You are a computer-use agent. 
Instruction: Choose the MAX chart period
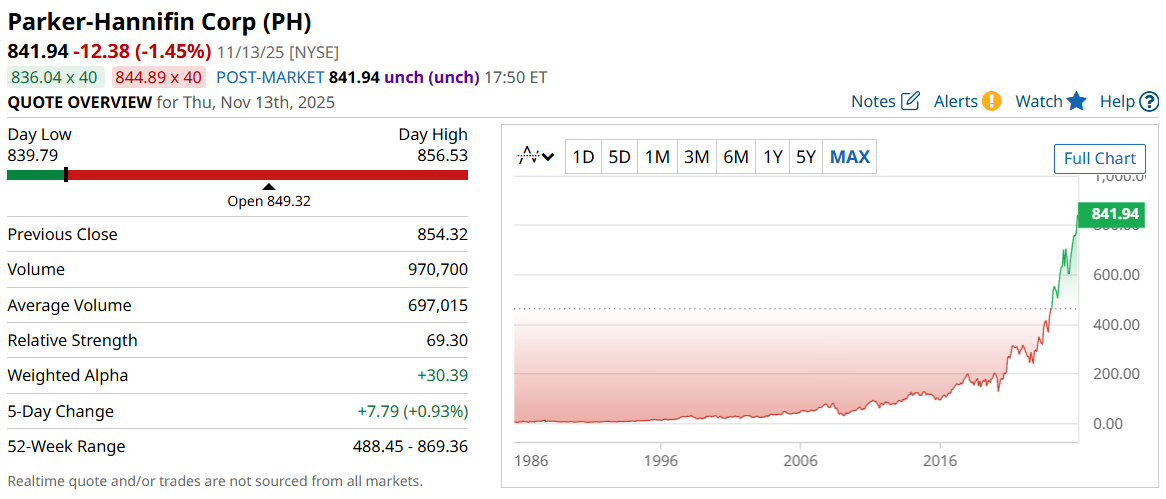pos(850,157)
